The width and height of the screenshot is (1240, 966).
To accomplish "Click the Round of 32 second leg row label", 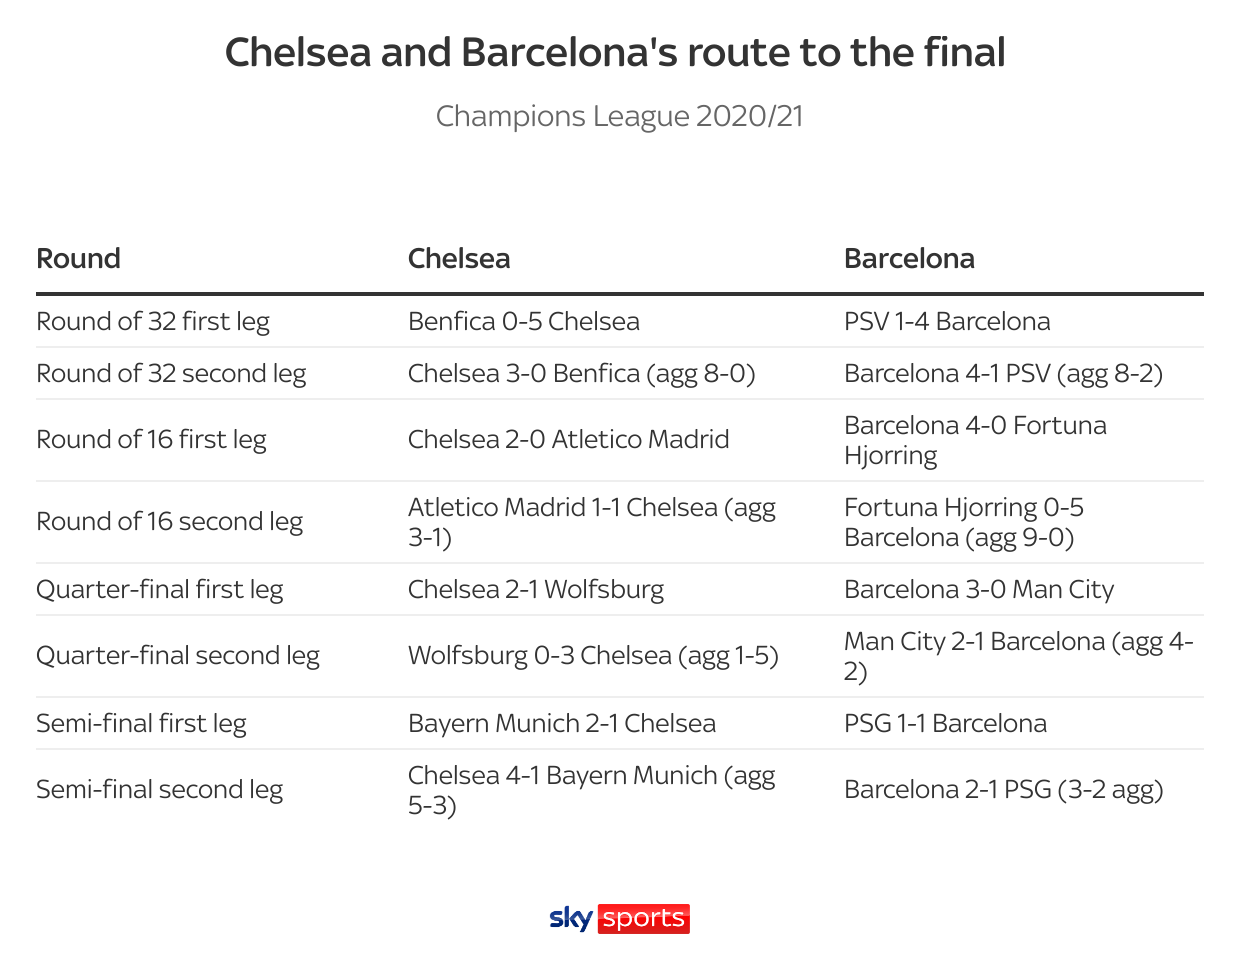I will [171, 373].
